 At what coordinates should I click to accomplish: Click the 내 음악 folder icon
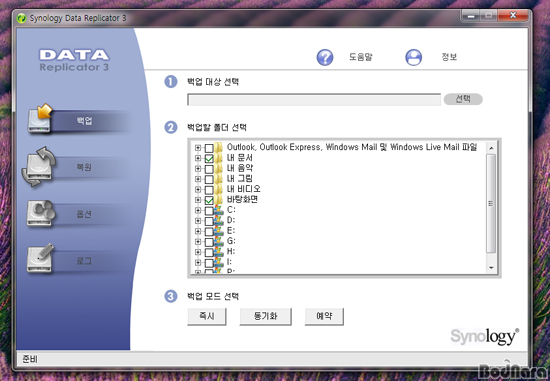pyautogui.click(x=219, y=168)
